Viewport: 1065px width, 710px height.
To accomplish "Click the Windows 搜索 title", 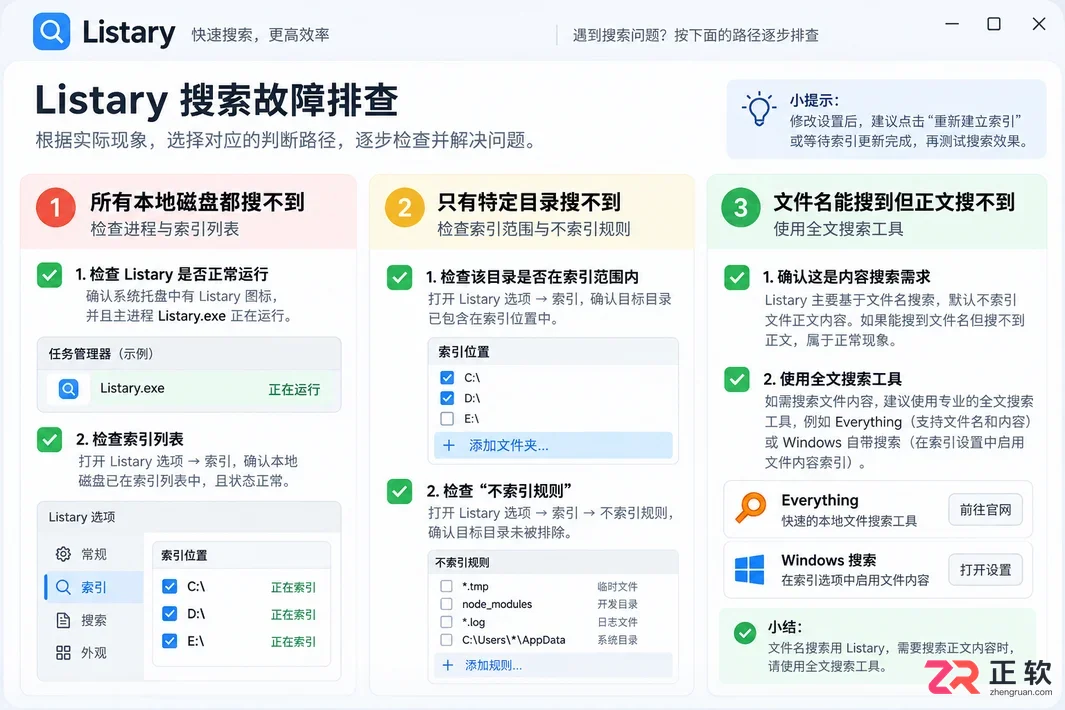I will tap(829, 561).
